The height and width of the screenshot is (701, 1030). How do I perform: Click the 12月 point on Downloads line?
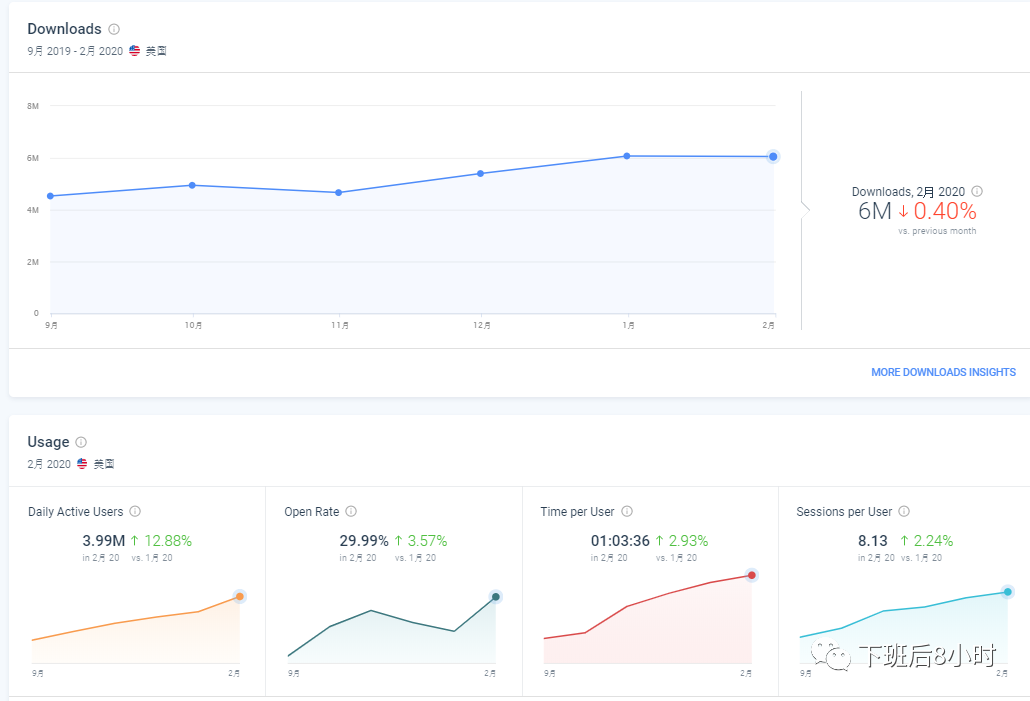click(480, 174)
